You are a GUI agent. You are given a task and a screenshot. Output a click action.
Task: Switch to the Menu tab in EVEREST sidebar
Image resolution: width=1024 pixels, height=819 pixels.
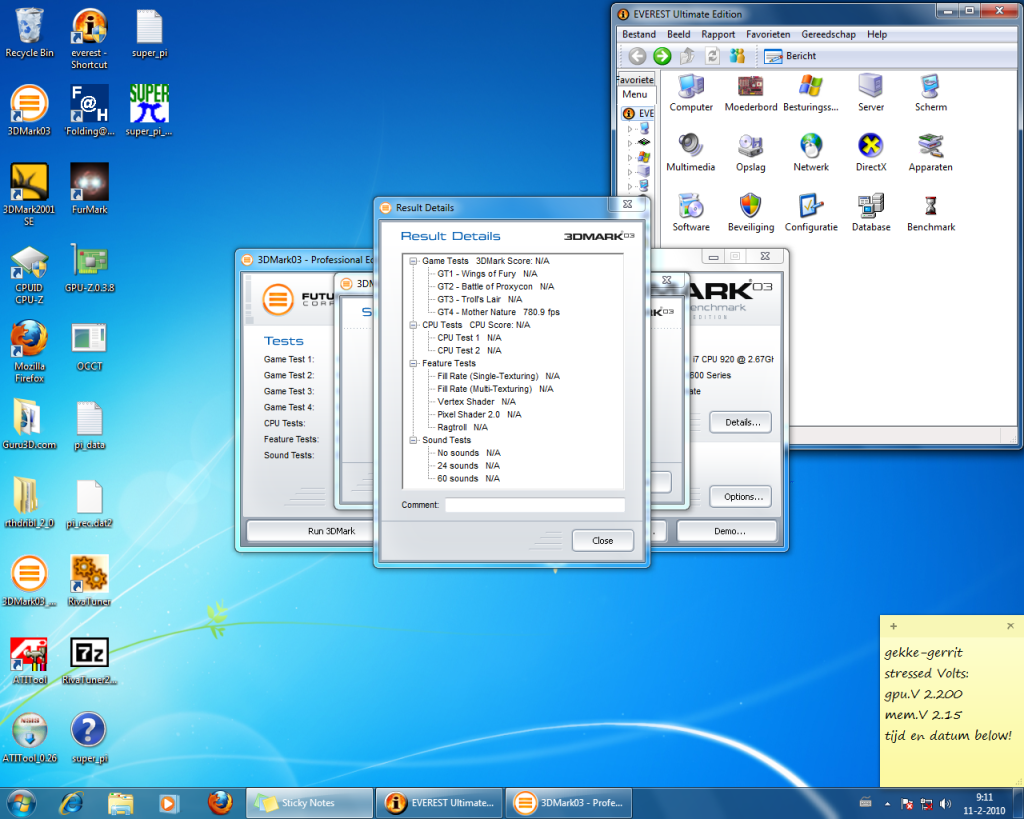click(635, 95)
